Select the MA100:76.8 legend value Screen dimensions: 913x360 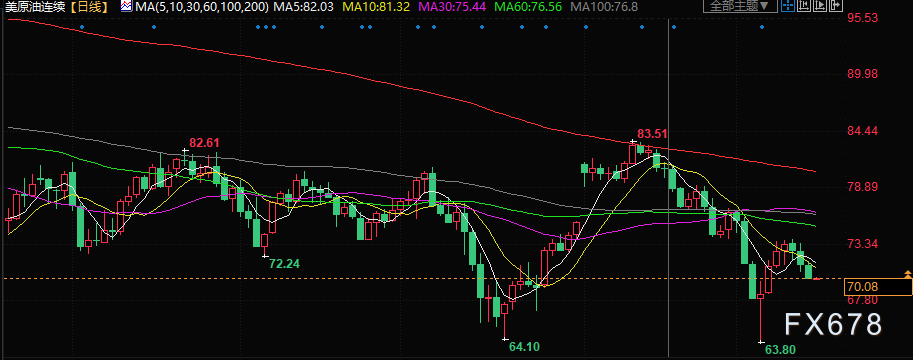click(603, 7)
